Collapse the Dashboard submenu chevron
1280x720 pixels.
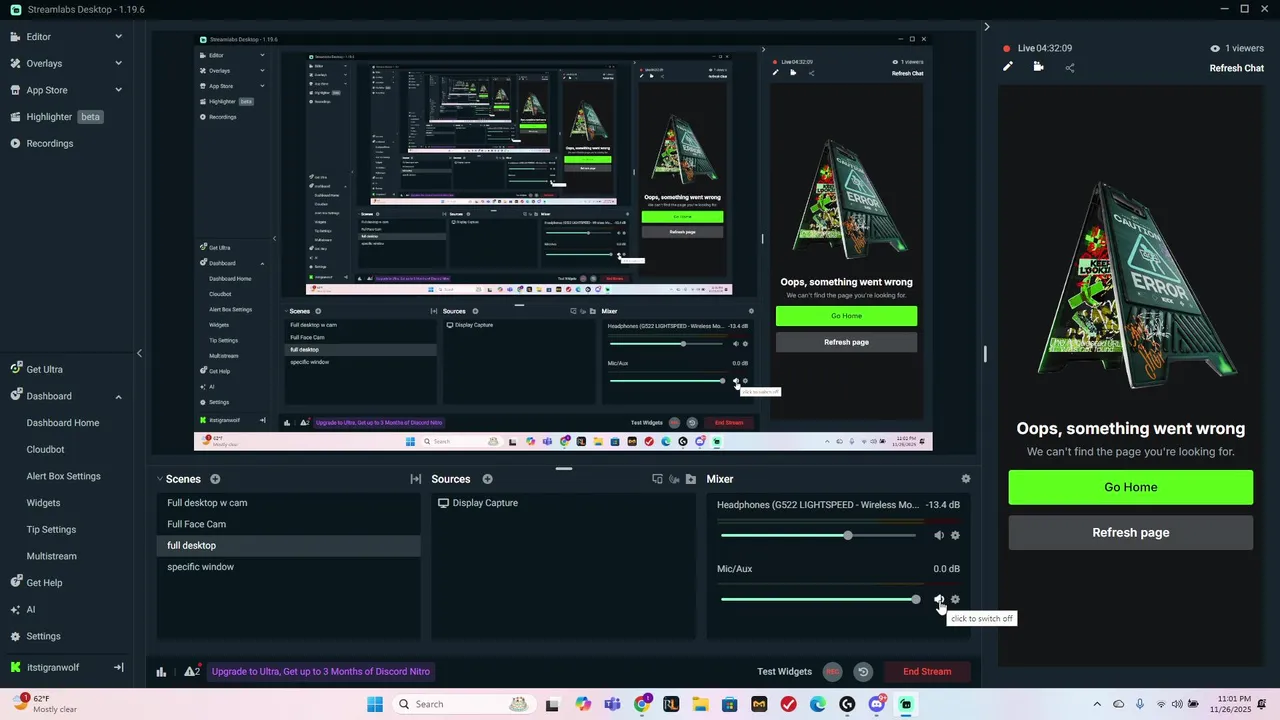click(118, 396)
